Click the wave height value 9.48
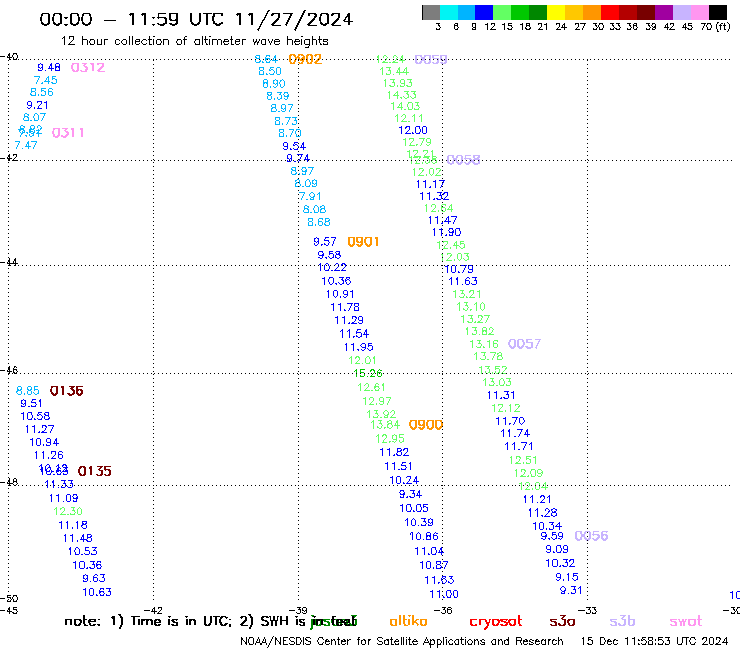Screen dimensions: 740x650 tap(49, 68)
